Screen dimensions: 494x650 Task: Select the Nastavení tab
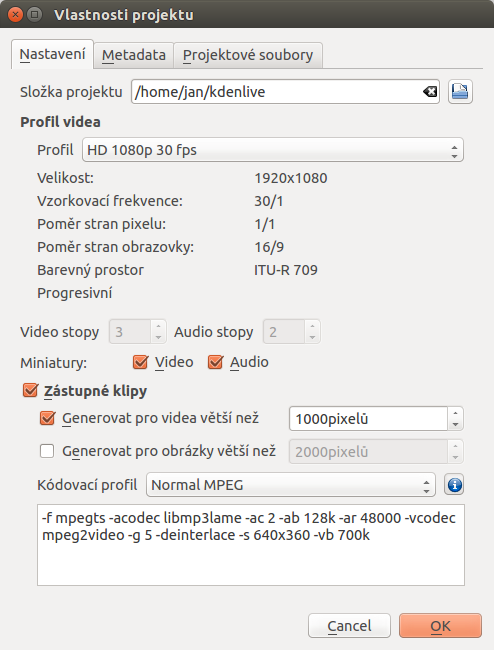click(52, 54)
